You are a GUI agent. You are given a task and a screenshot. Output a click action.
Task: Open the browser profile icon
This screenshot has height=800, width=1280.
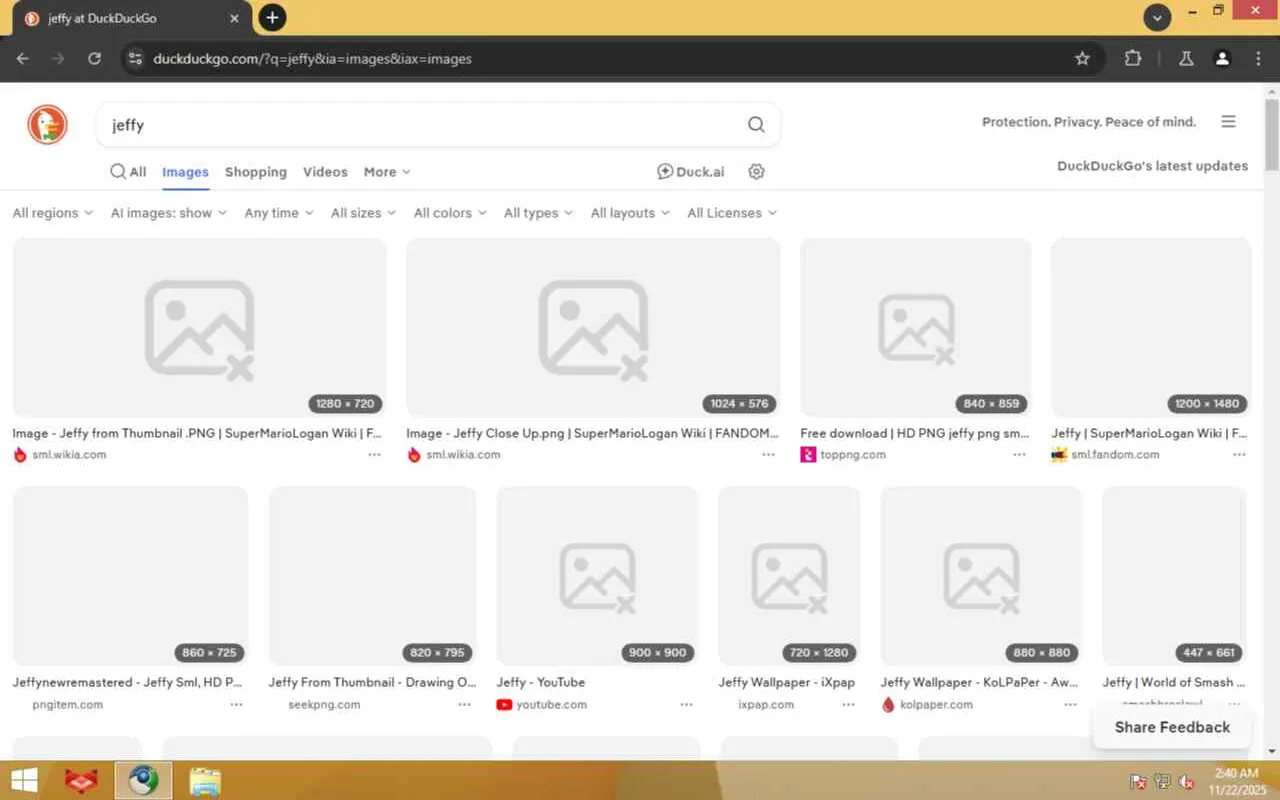[x=1222, y=59]
